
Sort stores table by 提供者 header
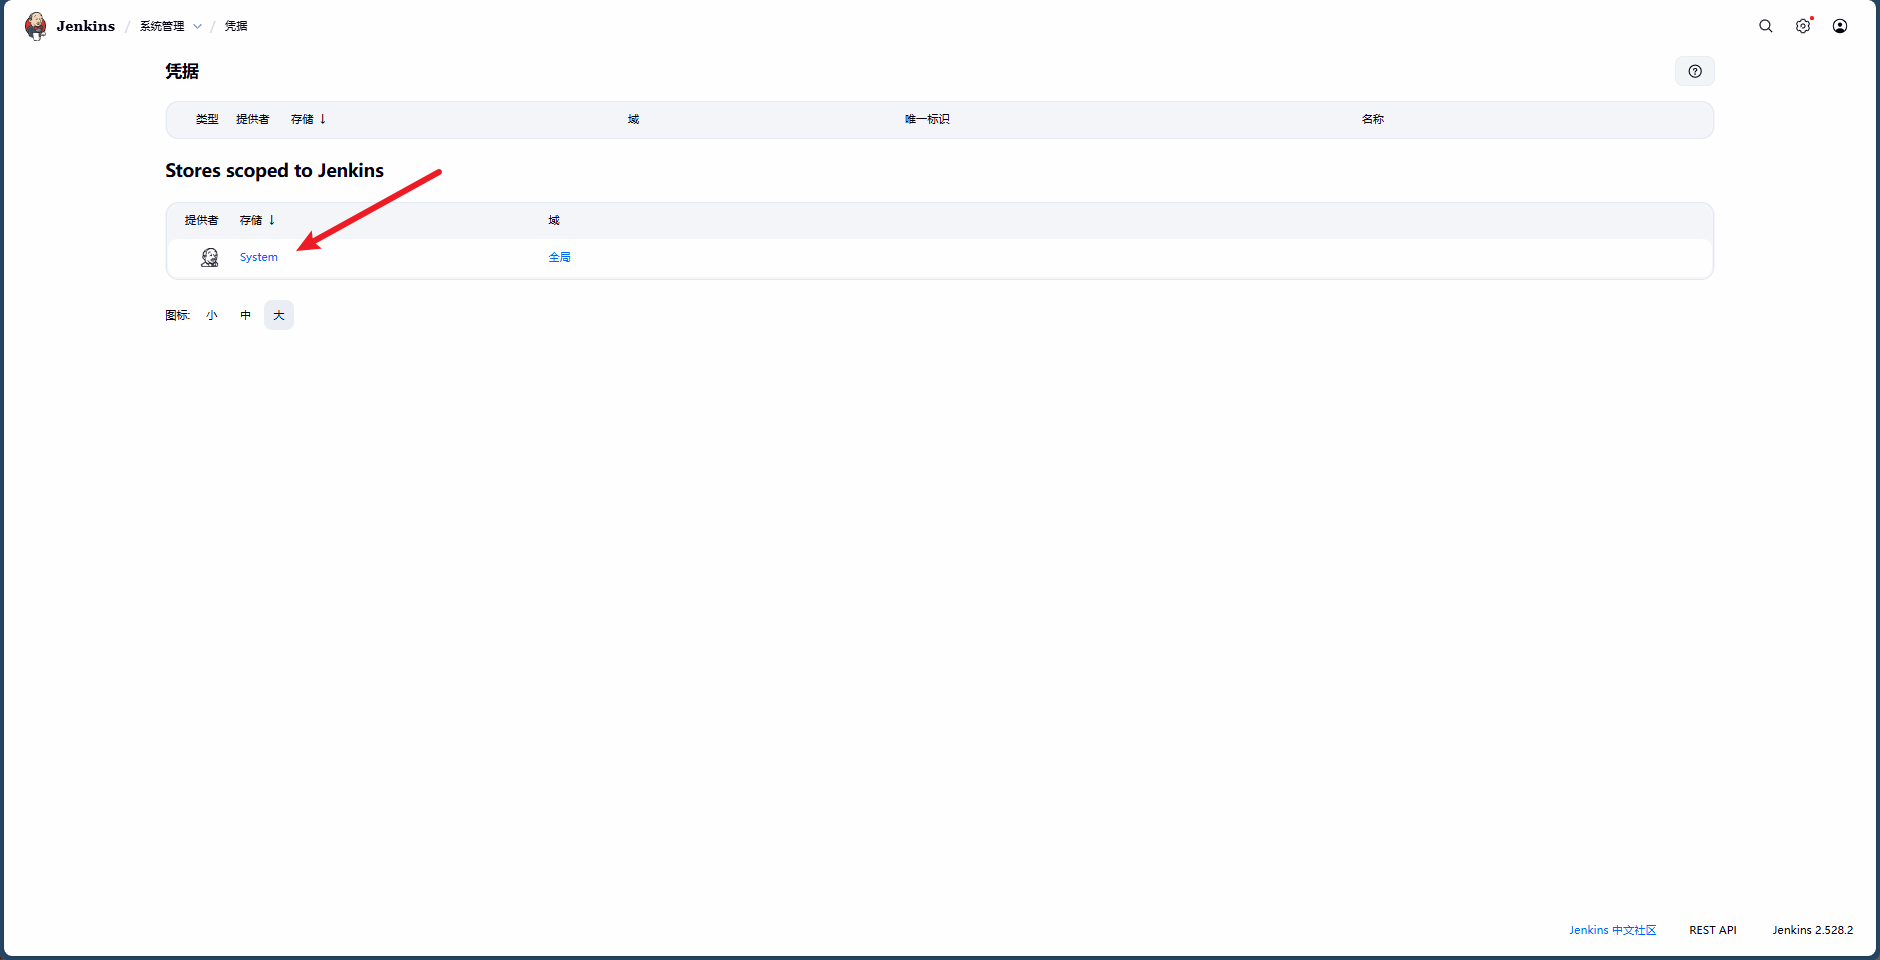(x=202, y=220)
